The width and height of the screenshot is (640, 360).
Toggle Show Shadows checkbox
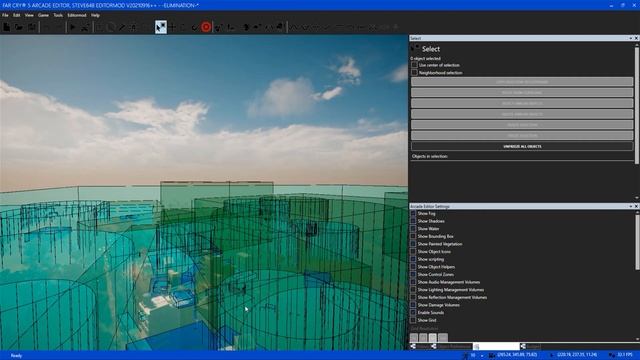coord(413,221)
